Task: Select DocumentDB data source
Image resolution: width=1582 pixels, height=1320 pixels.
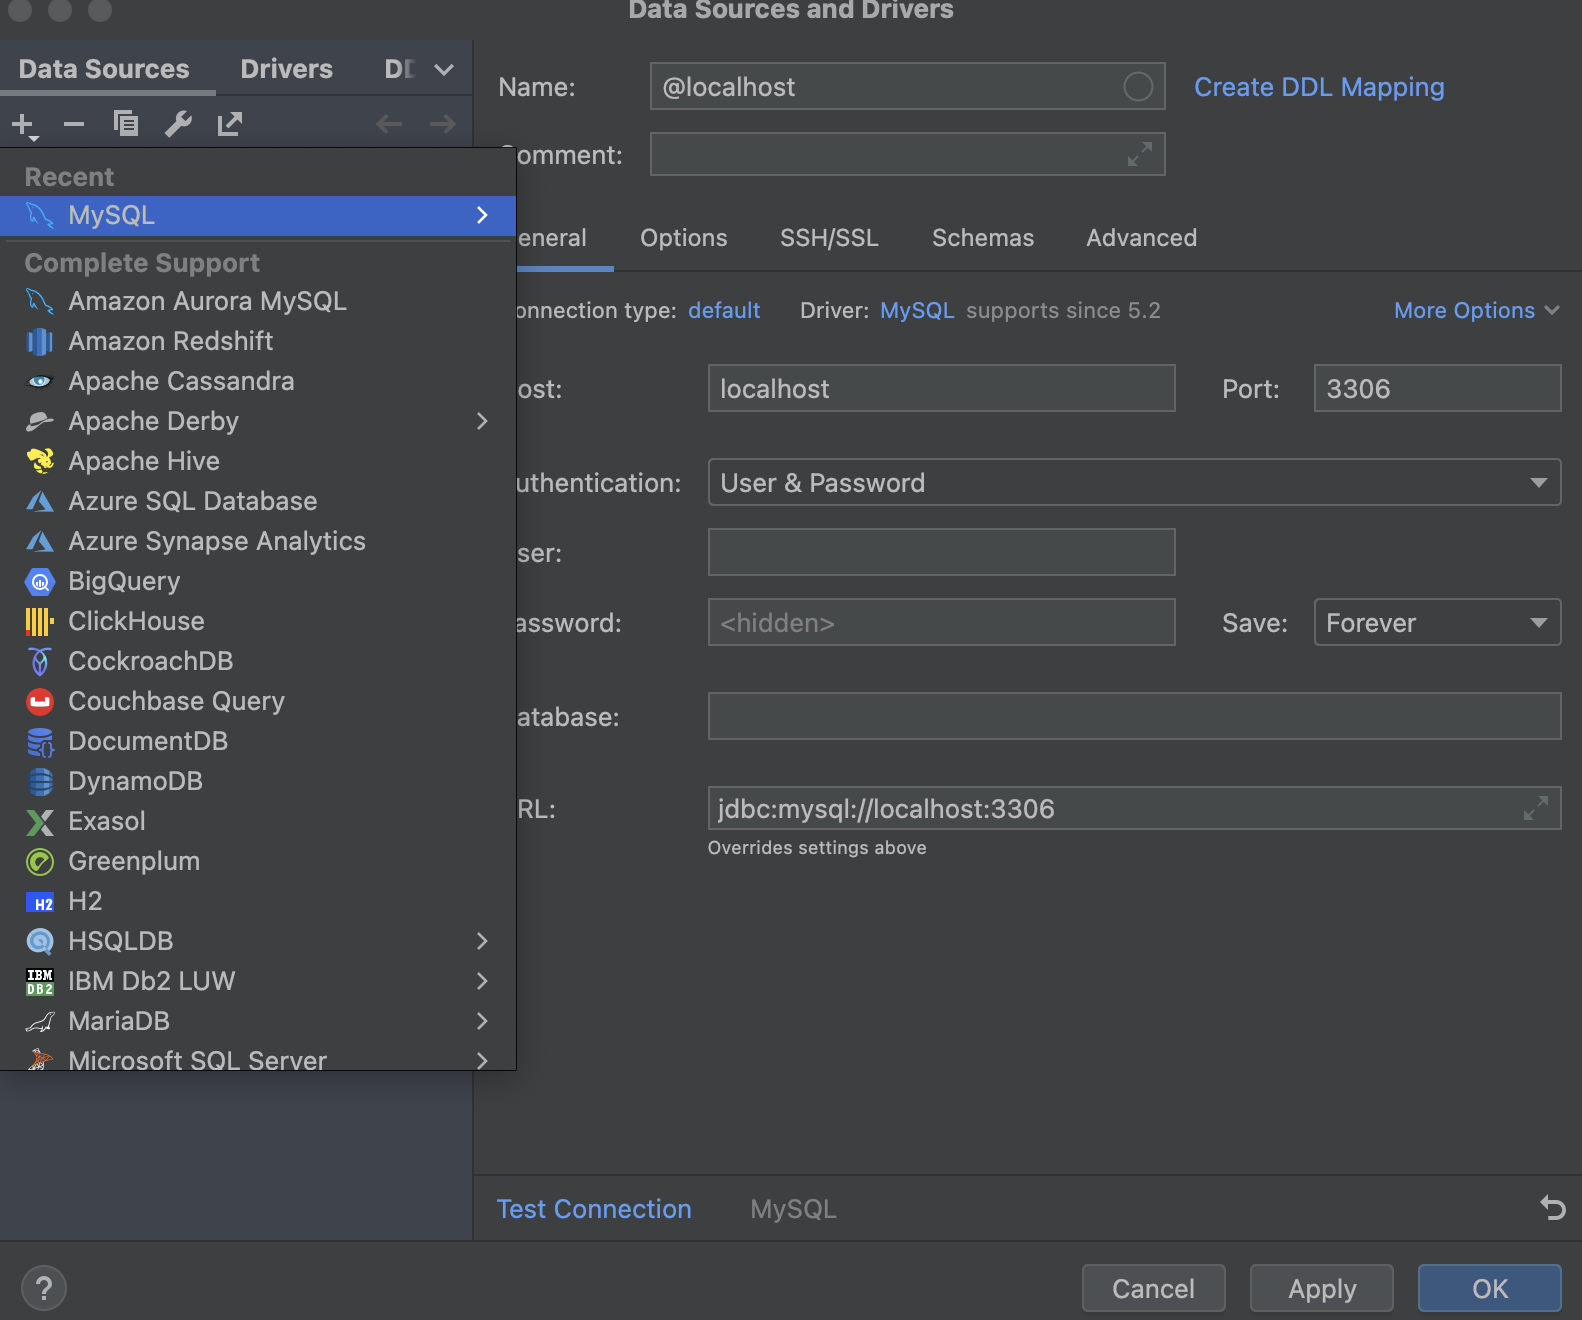Action: click(258, 741)
